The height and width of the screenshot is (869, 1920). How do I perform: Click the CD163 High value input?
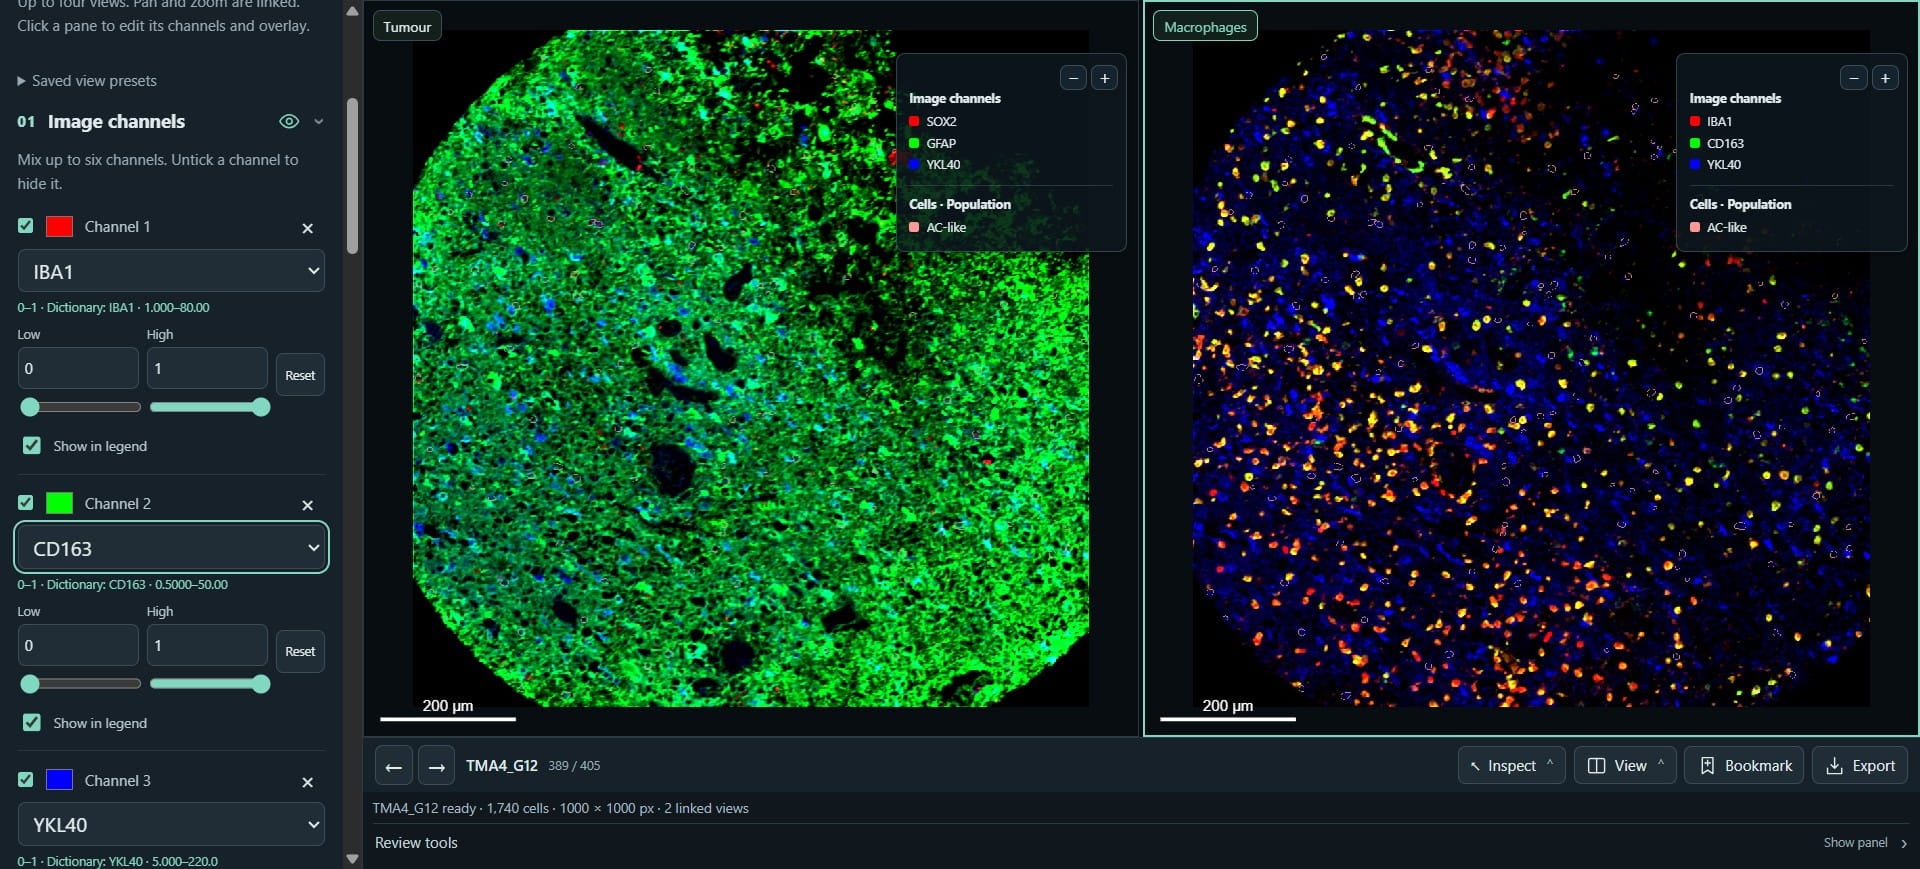point(207,645)
